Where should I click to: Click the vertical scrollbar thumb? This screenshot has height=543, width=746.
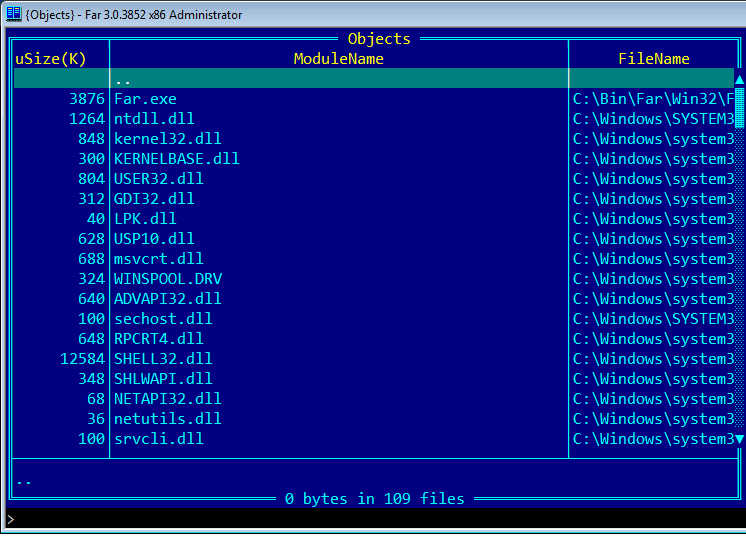tap(739, 108)
